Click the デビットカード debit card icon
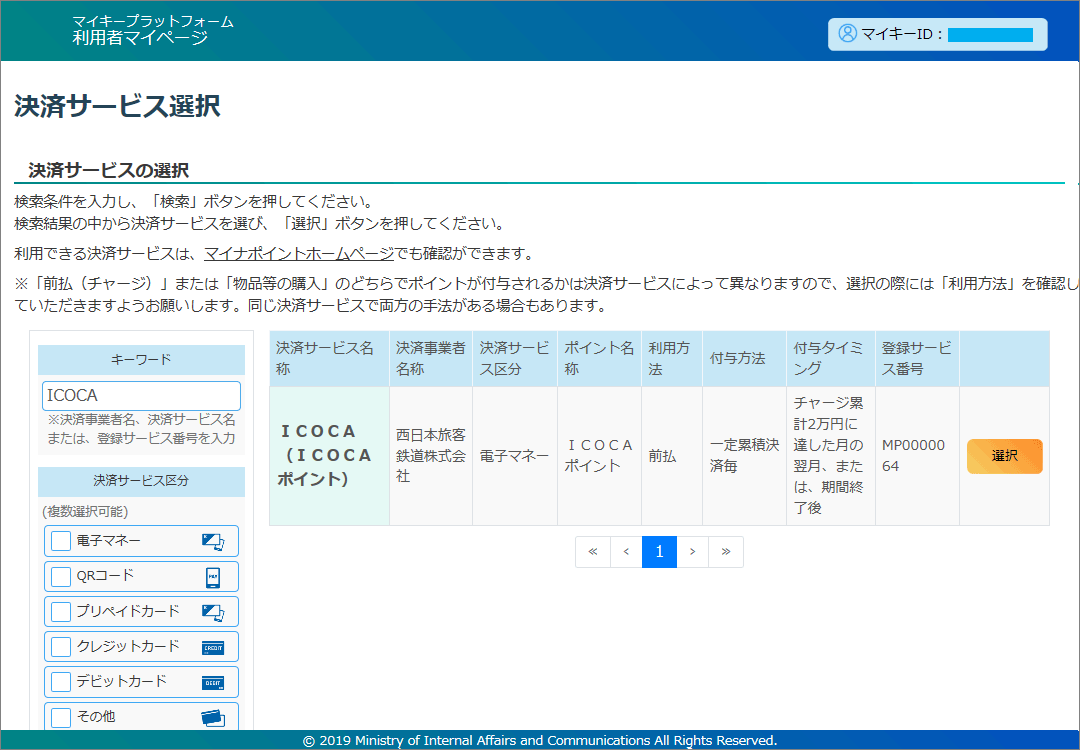The width and height of the screenshot is (1080, 750). tap(213, 683)
